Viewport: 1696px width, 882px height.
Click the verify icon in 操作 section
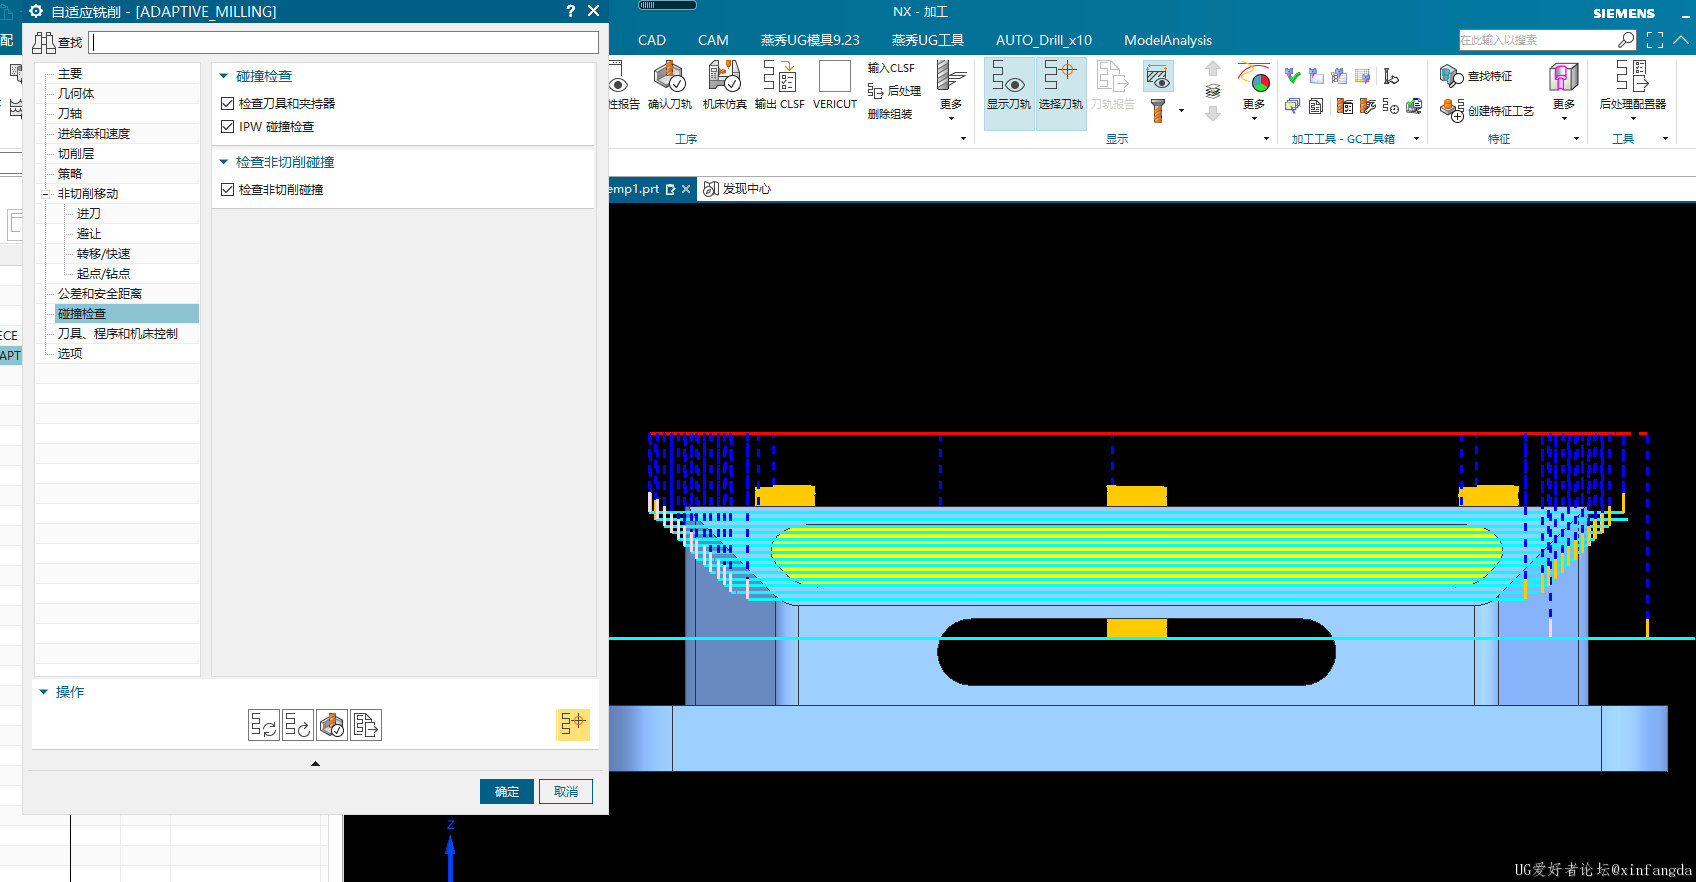(332, 725)
